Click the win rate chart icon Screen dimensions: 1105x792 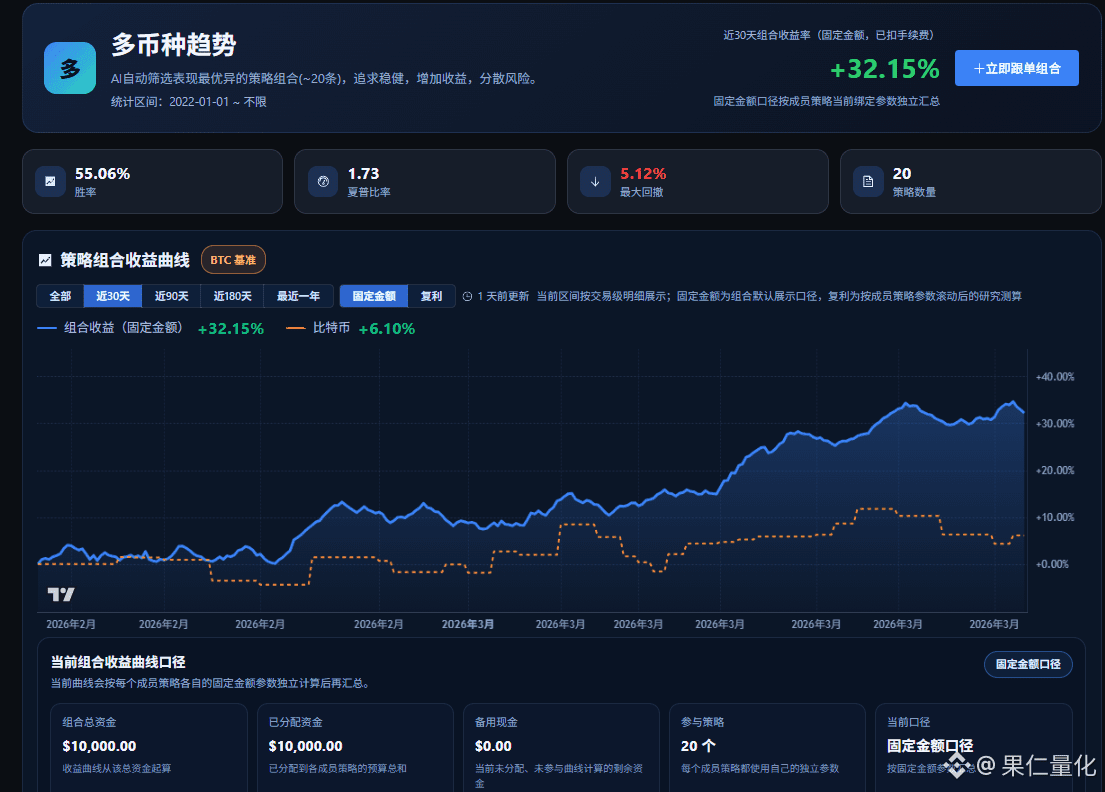pos(50,181)
